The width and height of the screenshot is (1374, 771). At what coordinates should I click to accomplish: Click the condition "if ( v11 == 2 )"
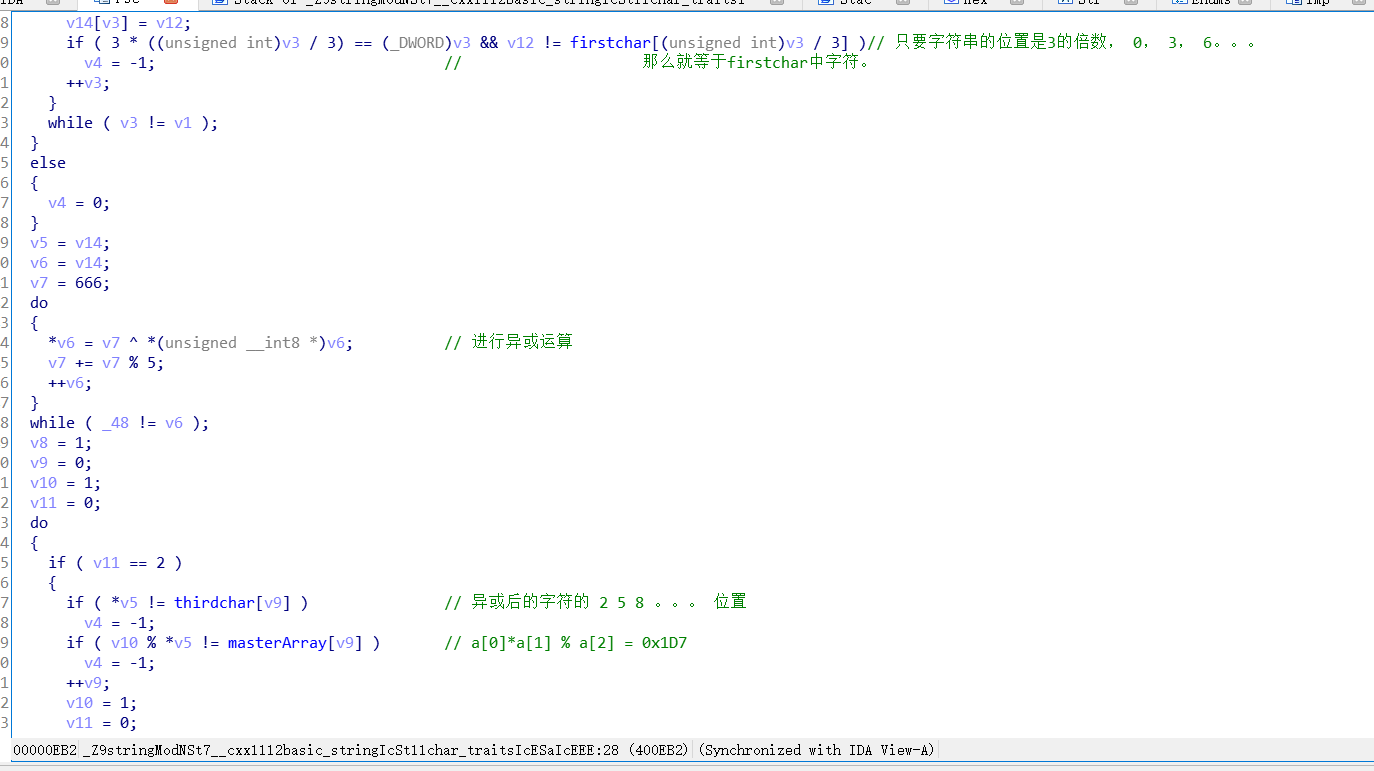pyautogui.click(x=115, y=562)
